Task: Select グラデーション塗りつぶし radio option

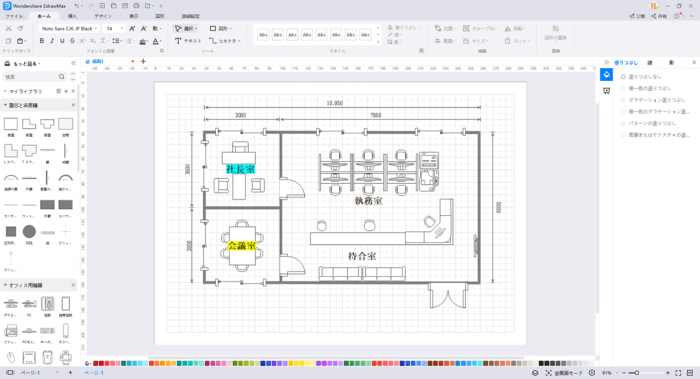Action: click(623, 100)
